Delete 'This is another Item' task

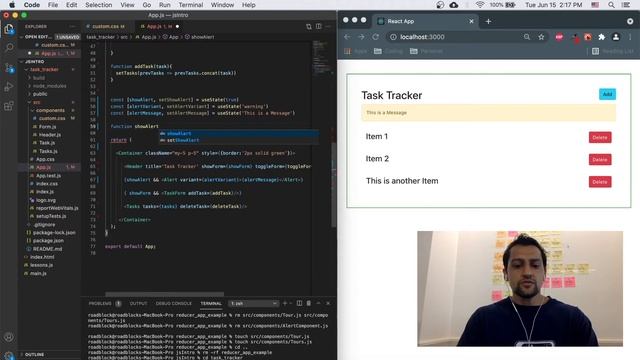[x=600, y=182]
